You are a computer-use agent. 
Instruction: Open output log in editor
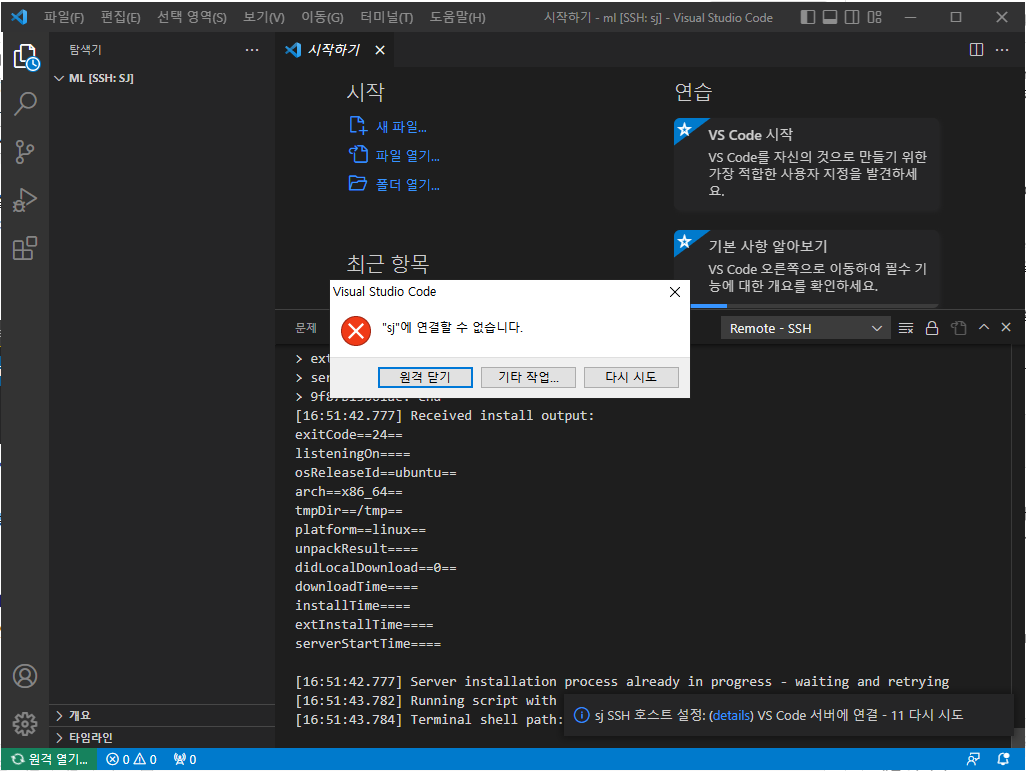pyautogui.click(x=959, y=328)
